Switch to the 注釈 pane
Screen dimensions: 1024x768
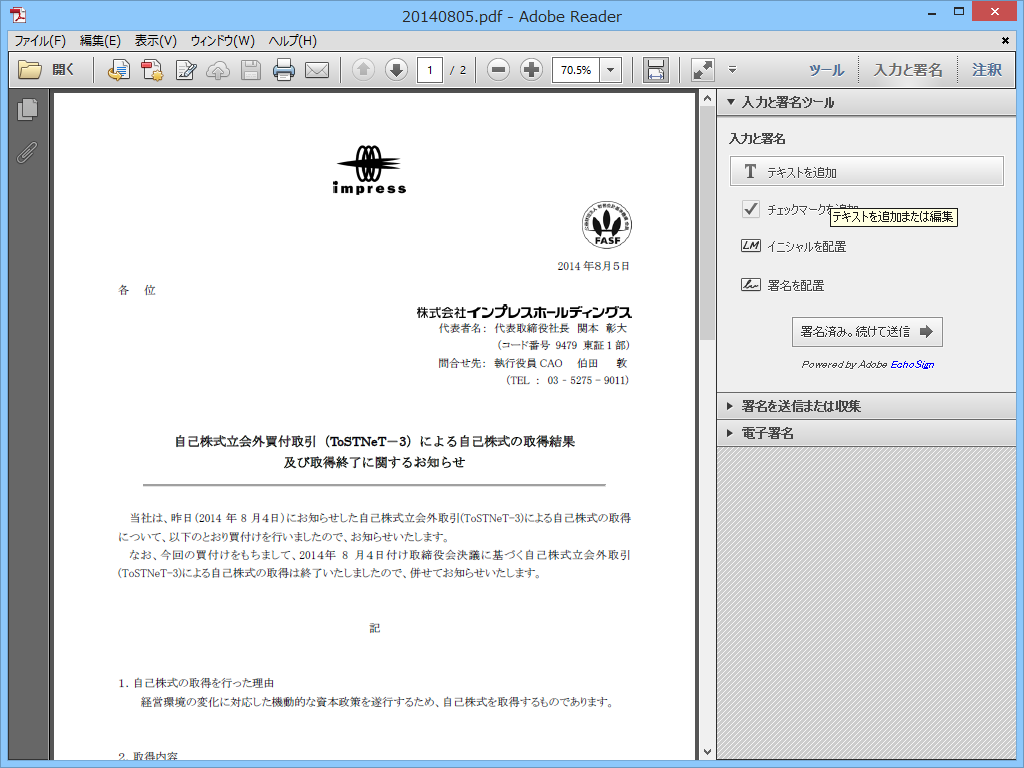click(x=987, y=70)
